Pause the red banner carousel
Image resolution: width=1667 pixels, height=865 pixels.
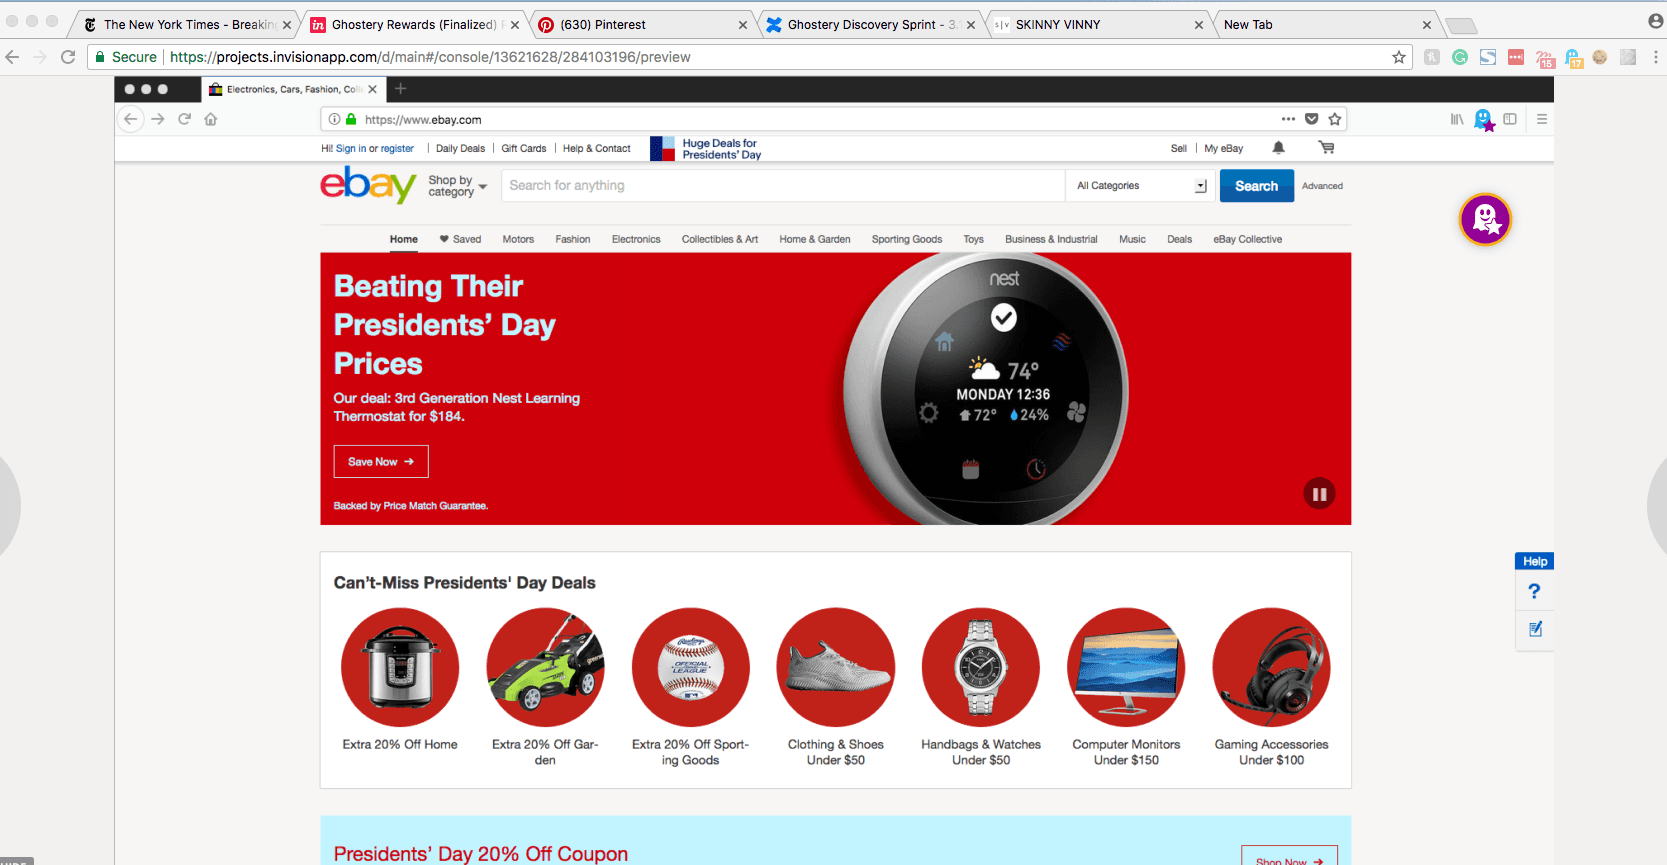(1319, 494)
